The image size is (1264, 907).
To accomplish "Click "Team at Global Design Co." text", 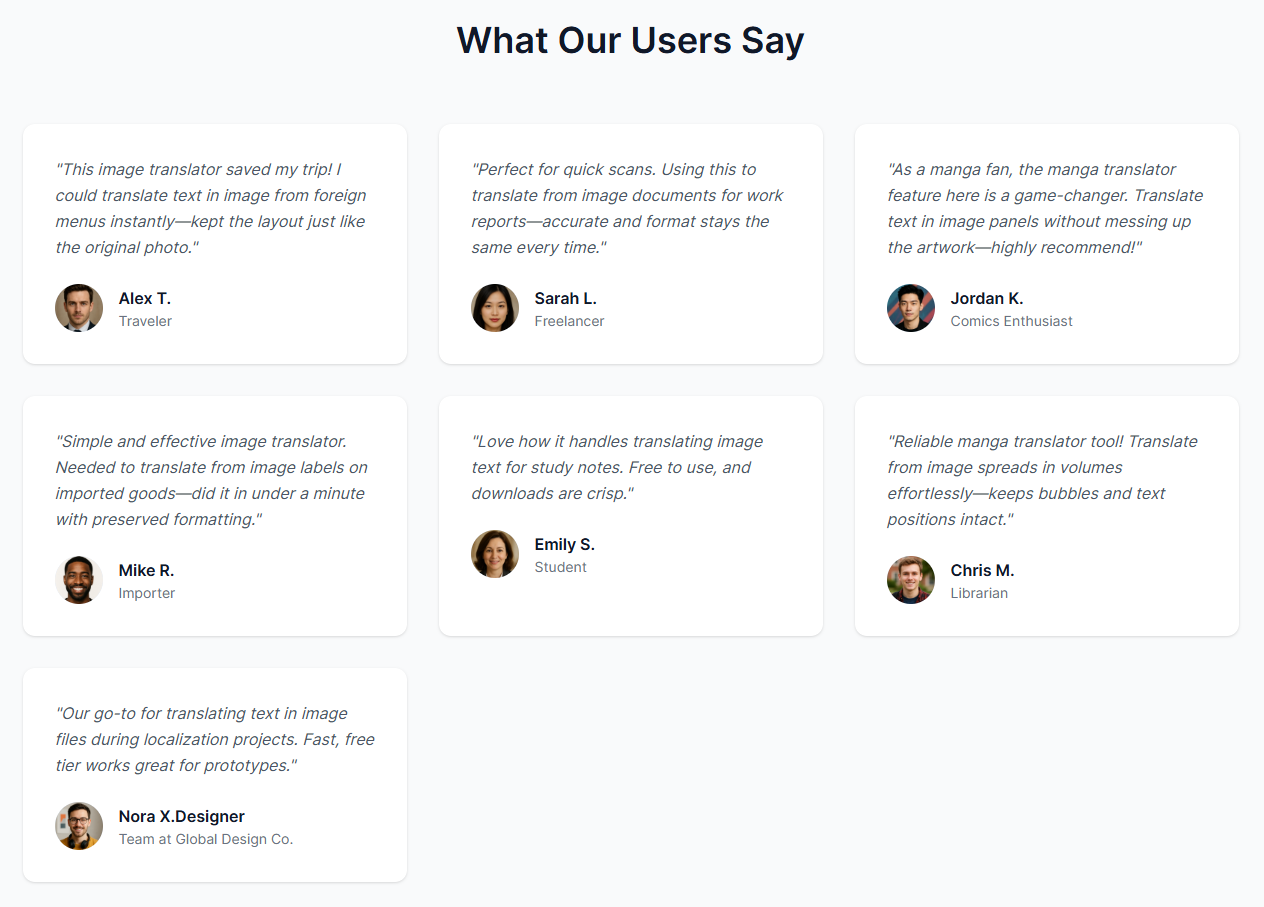I will 206,839.
